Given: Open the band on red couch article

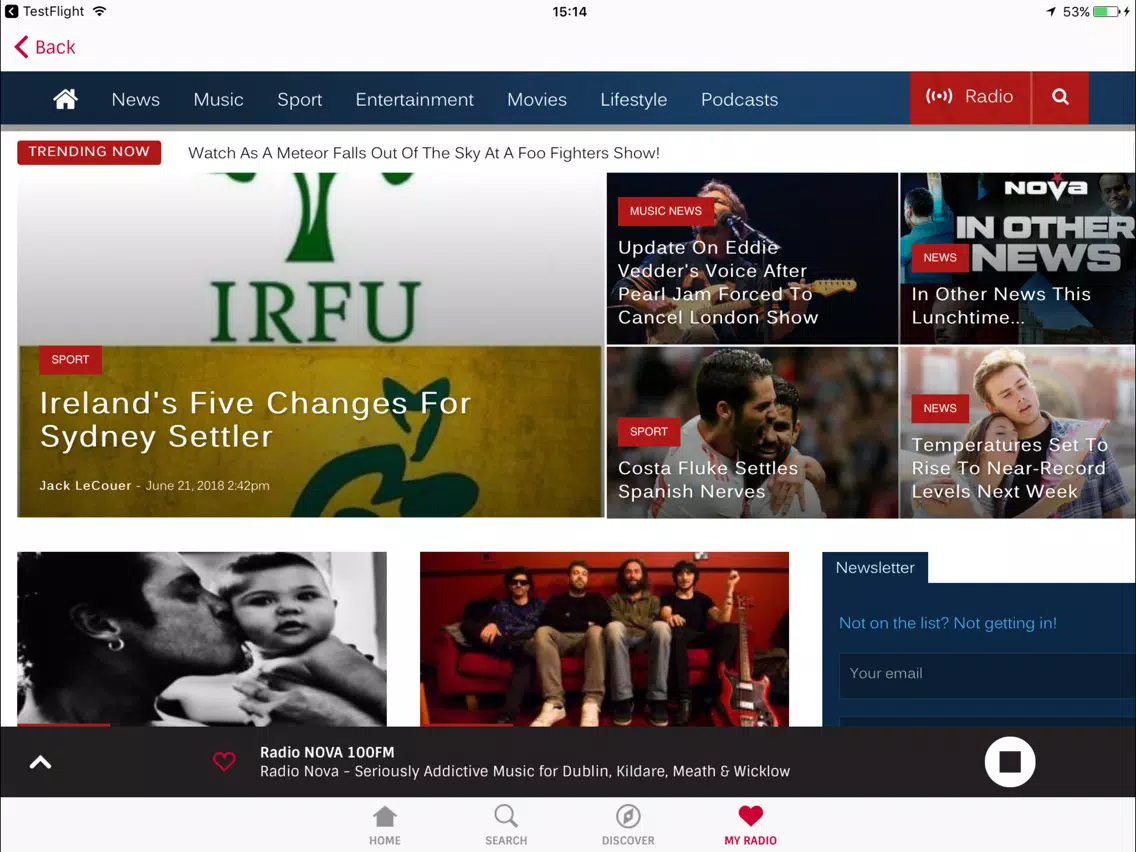Looking at the screenshot, I should point(604,639).
